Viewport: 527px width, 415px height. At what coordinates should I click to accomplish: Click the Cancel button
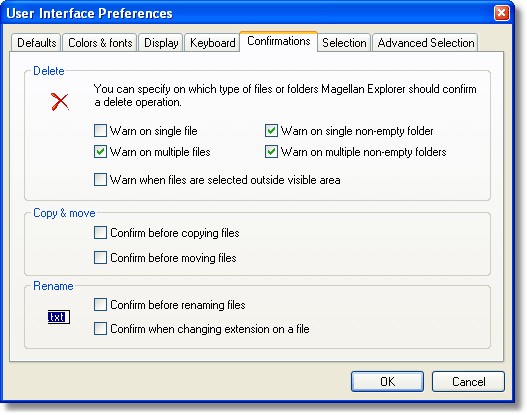point(468,381)
